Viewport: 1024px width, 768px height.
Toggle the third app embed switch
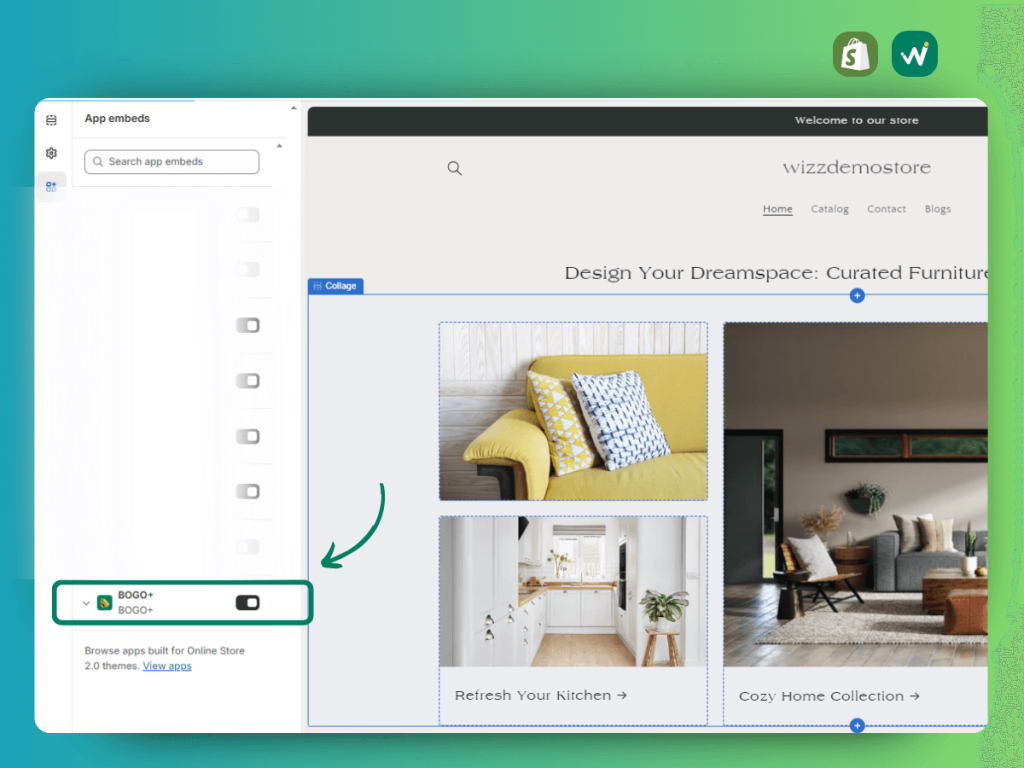pos(248,325)
